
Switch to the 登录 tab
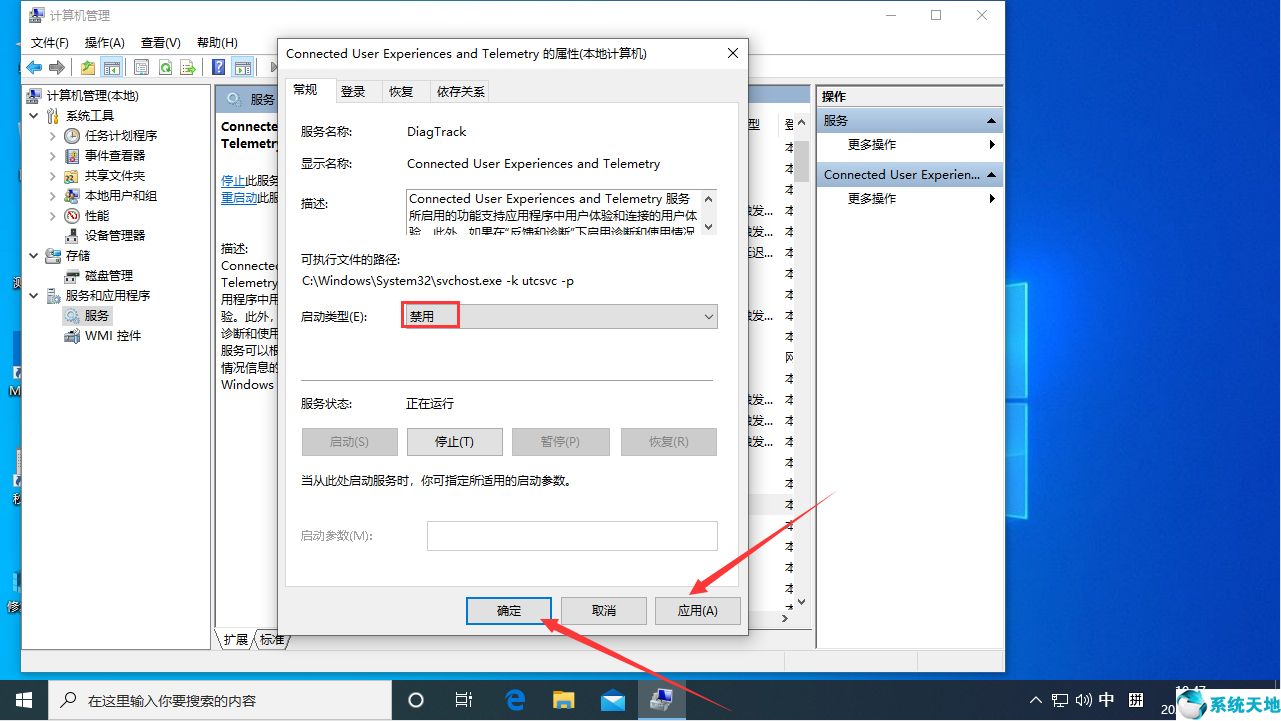[x=353, y=91]
